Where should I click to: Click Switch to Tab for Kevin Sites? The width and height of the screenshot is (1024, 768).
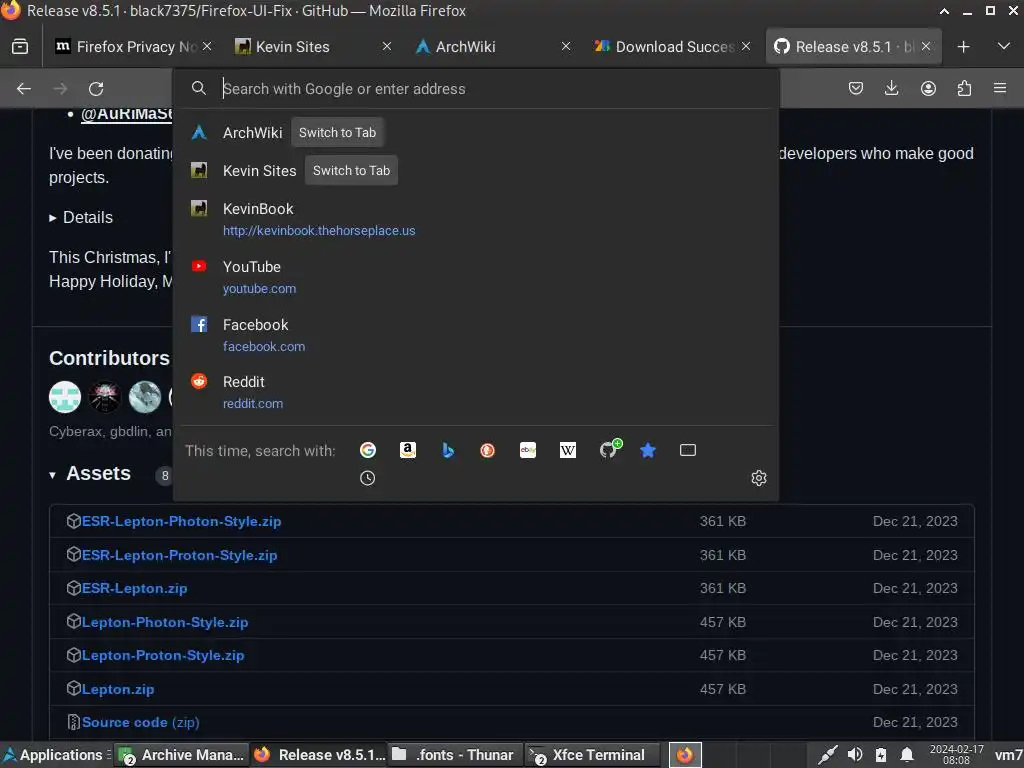point(351,170)
